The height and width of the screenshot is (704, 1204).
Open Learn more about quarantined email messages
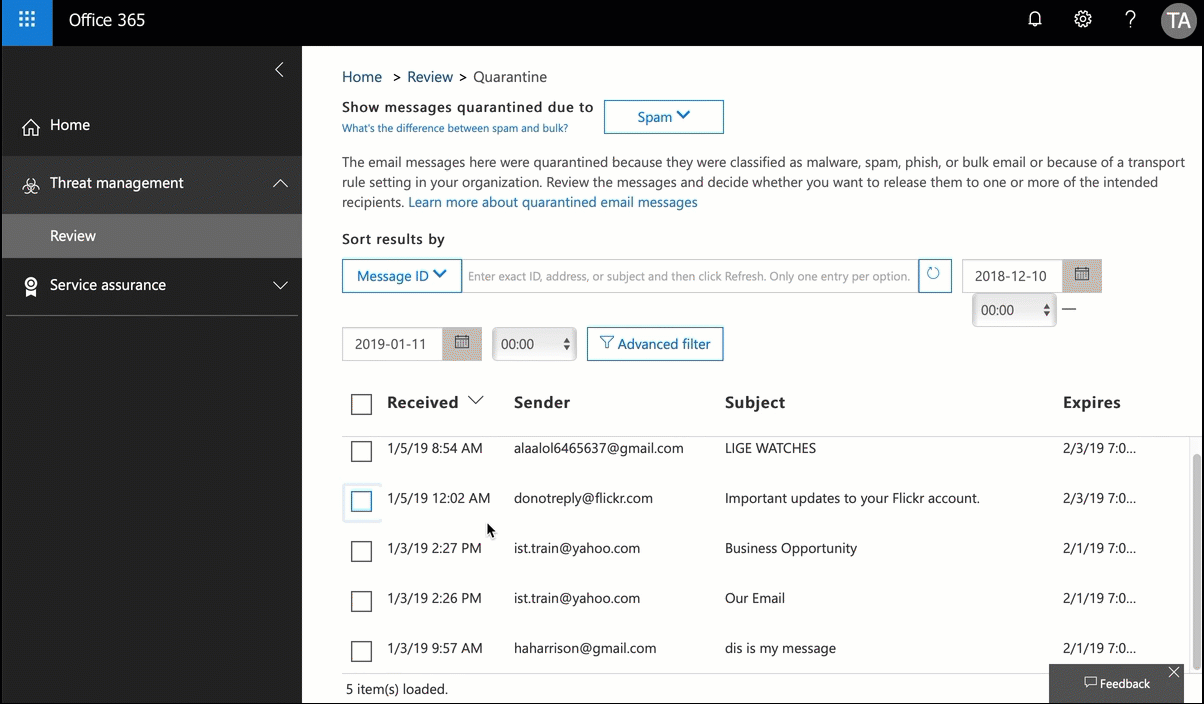(x=553, y=202)
